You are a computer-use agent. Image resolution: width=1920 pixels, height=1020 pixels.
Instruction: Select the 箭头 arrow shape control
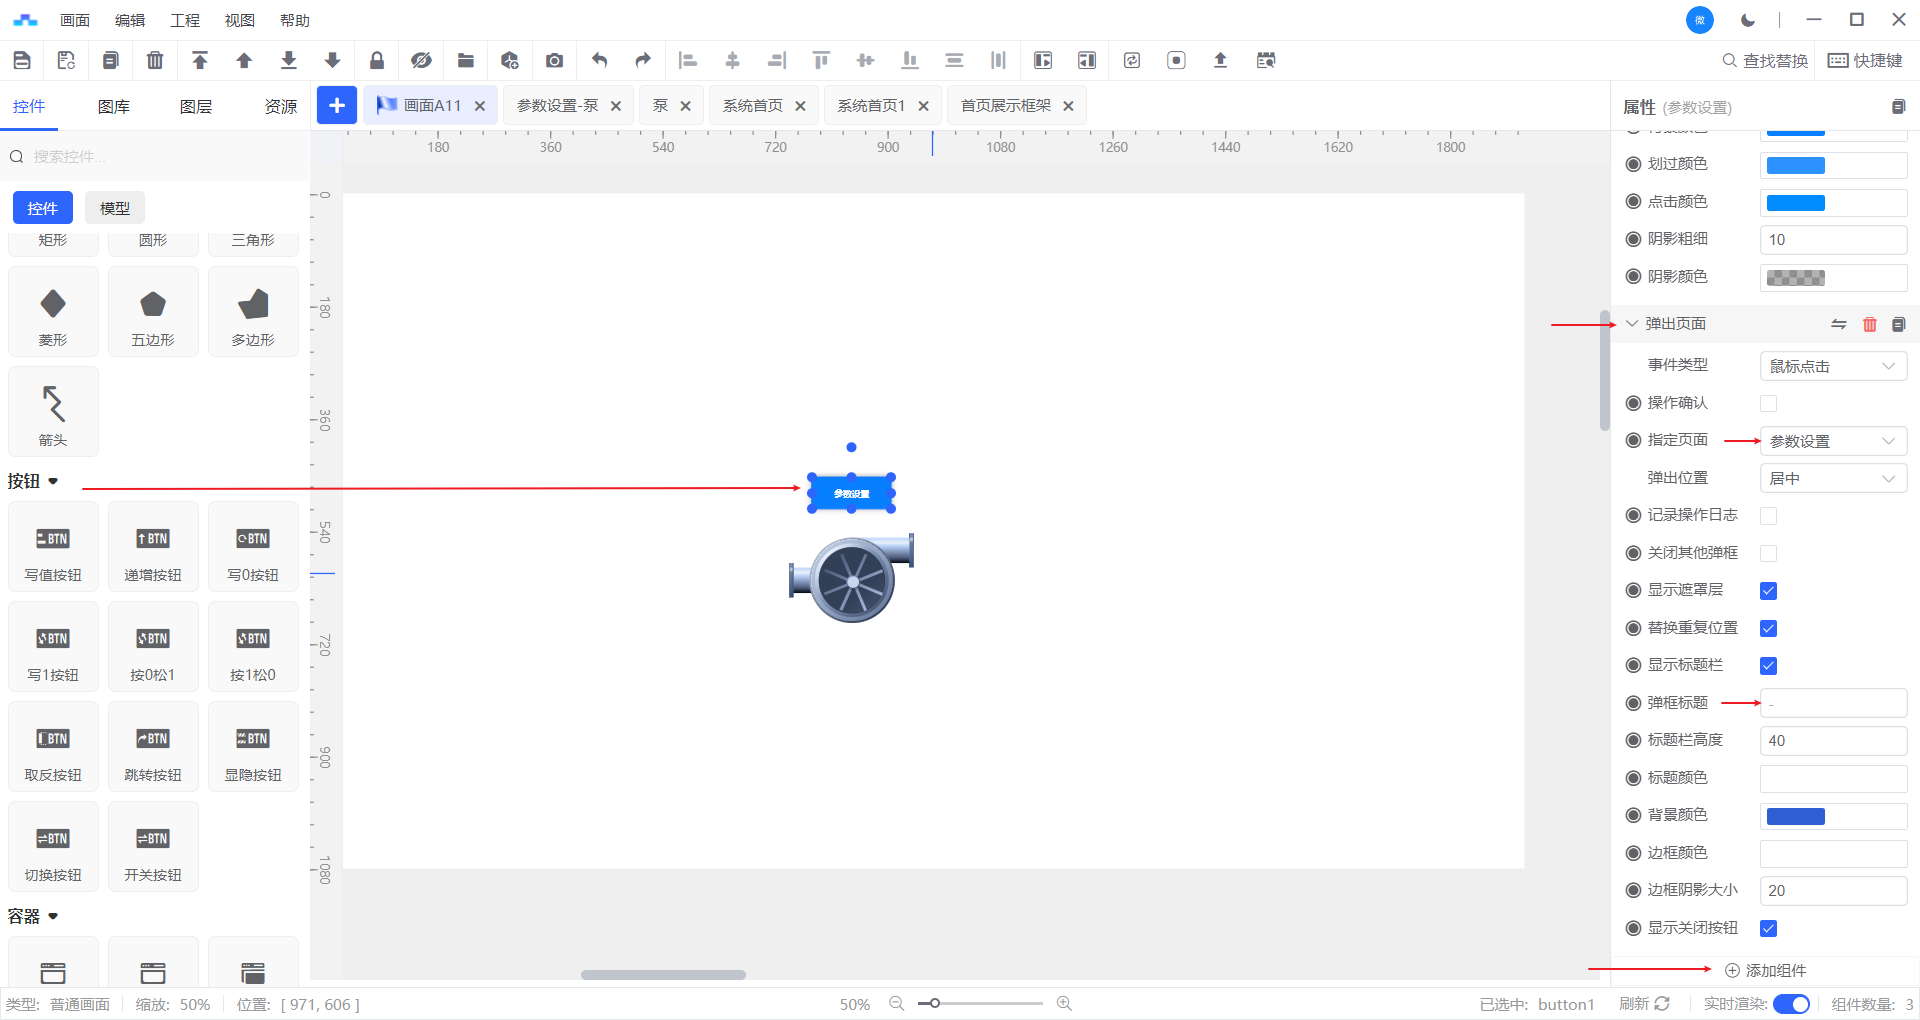[53, 412]
